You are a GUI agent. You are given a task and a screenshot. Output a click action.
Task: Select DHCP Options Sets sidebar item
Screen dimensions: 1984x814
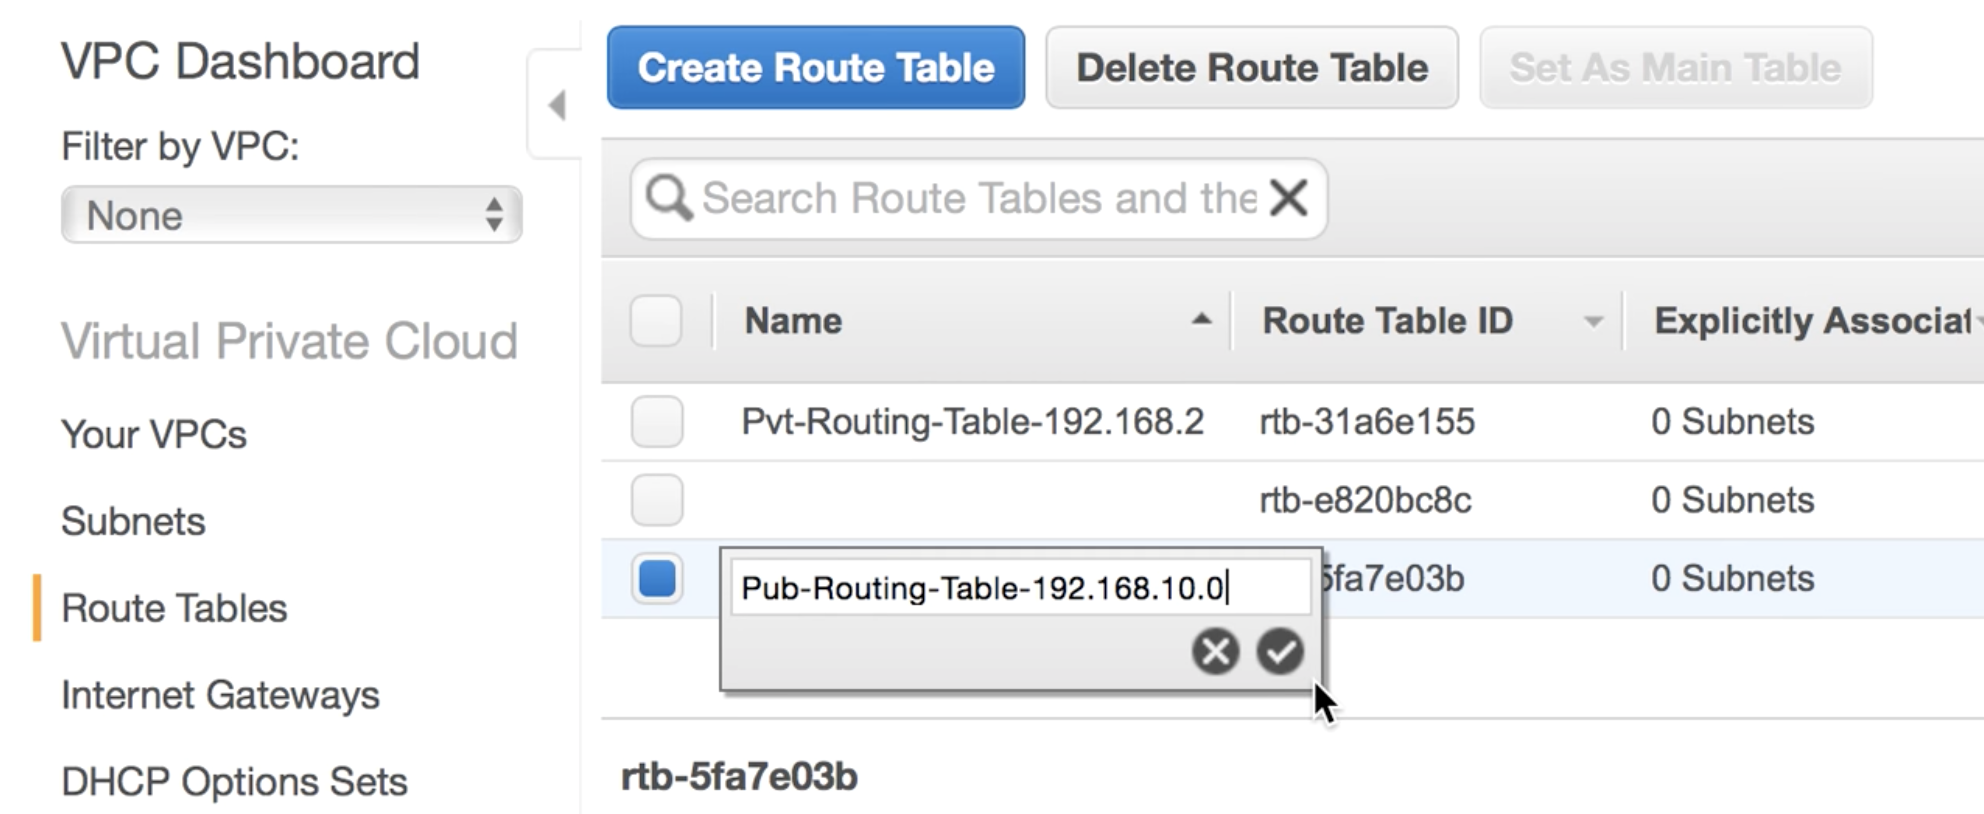click(234, 781)
